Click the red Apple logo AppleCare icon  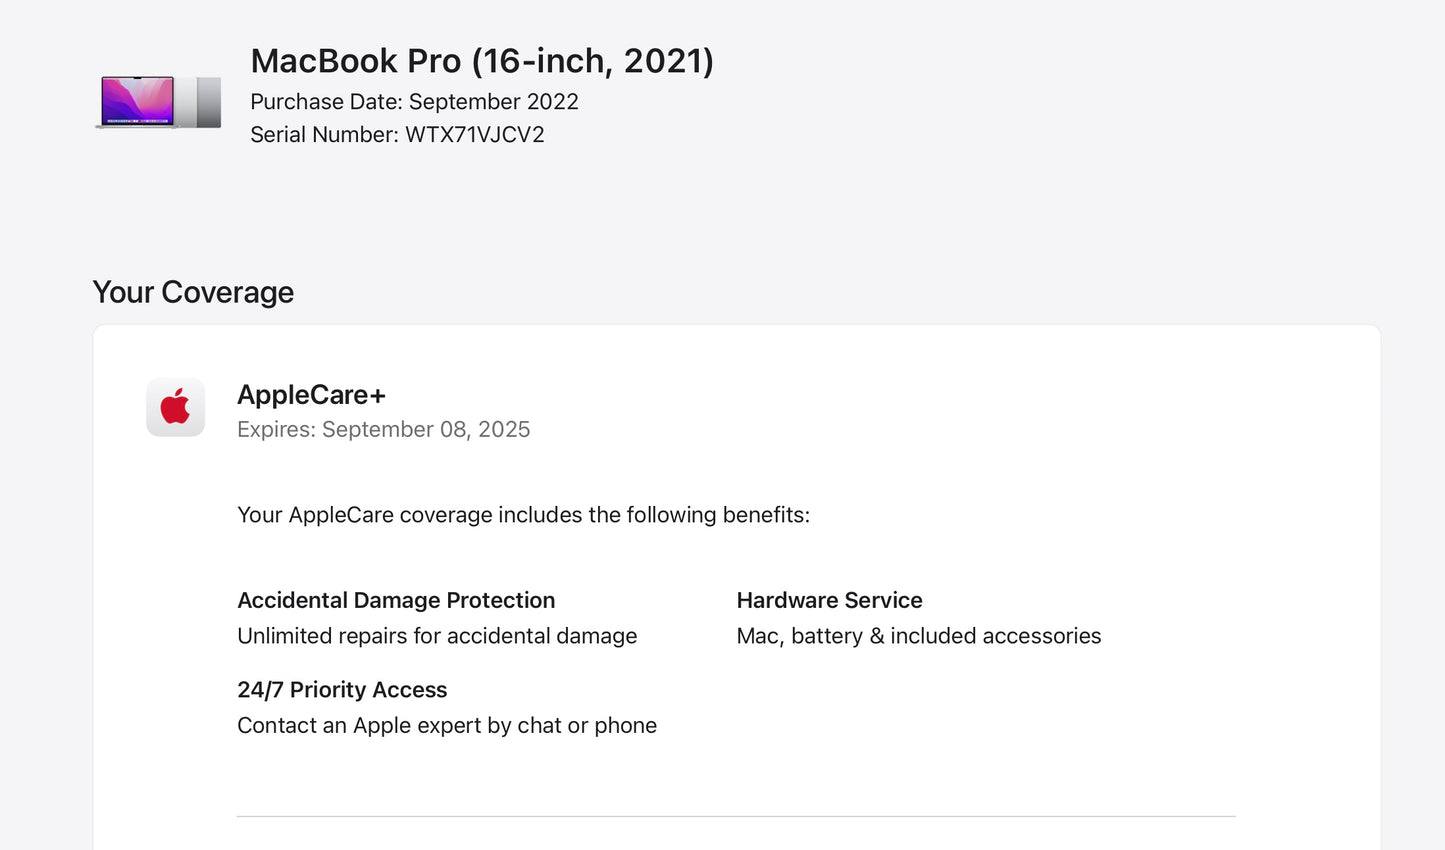click(x=176, y=407)
